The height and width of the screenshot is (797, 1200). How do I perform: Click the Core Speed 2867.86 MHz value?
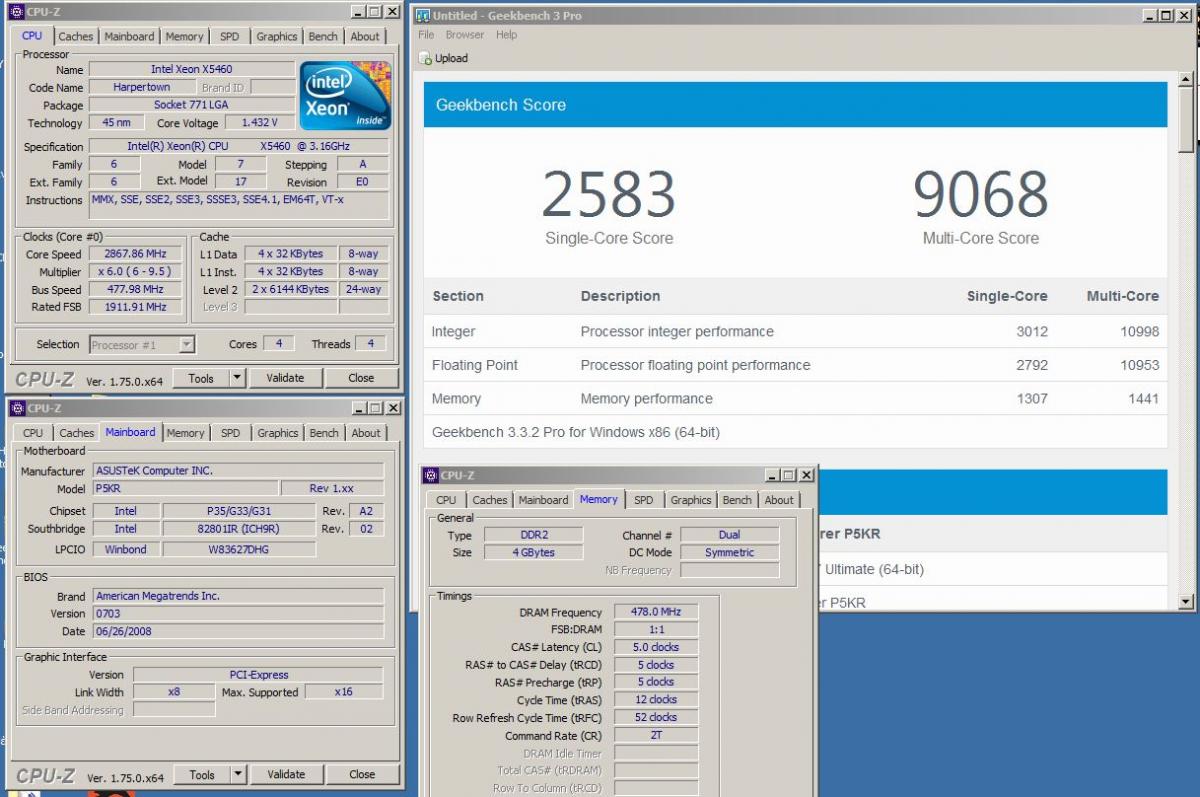(135, 254)
